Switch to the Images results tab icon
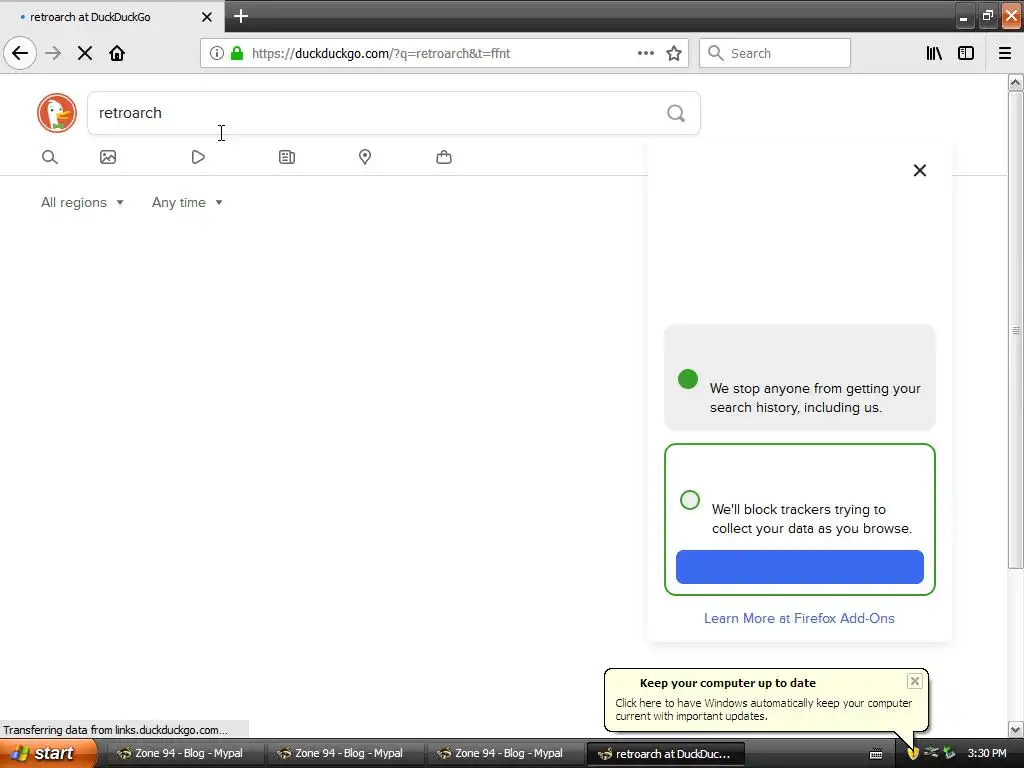The width and height of the screenshot is (1024, 768). point(108,157)
